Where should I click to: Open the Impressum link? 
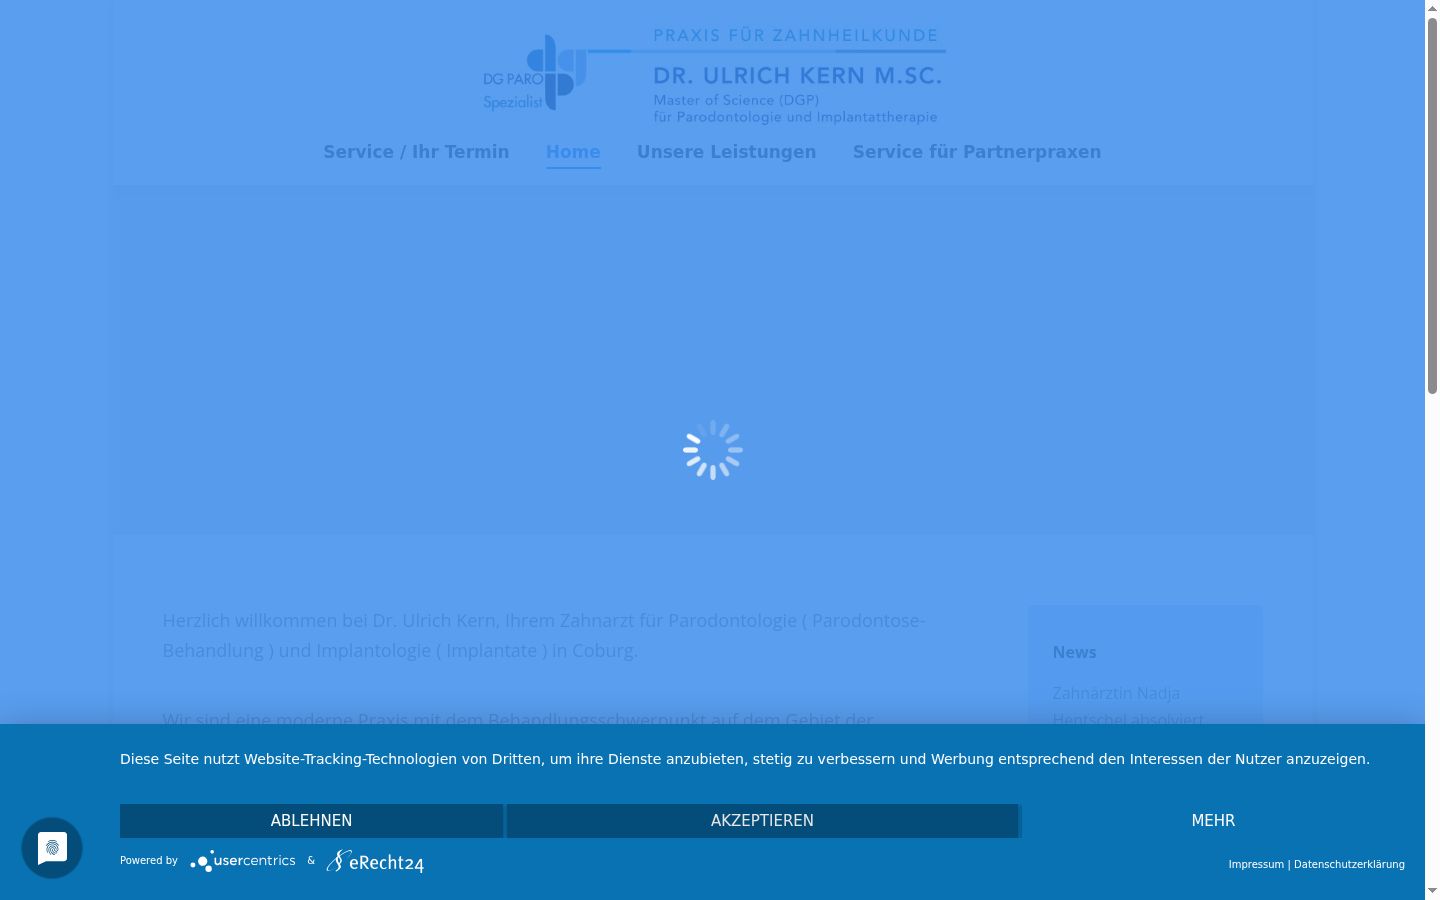(1256, 865)
